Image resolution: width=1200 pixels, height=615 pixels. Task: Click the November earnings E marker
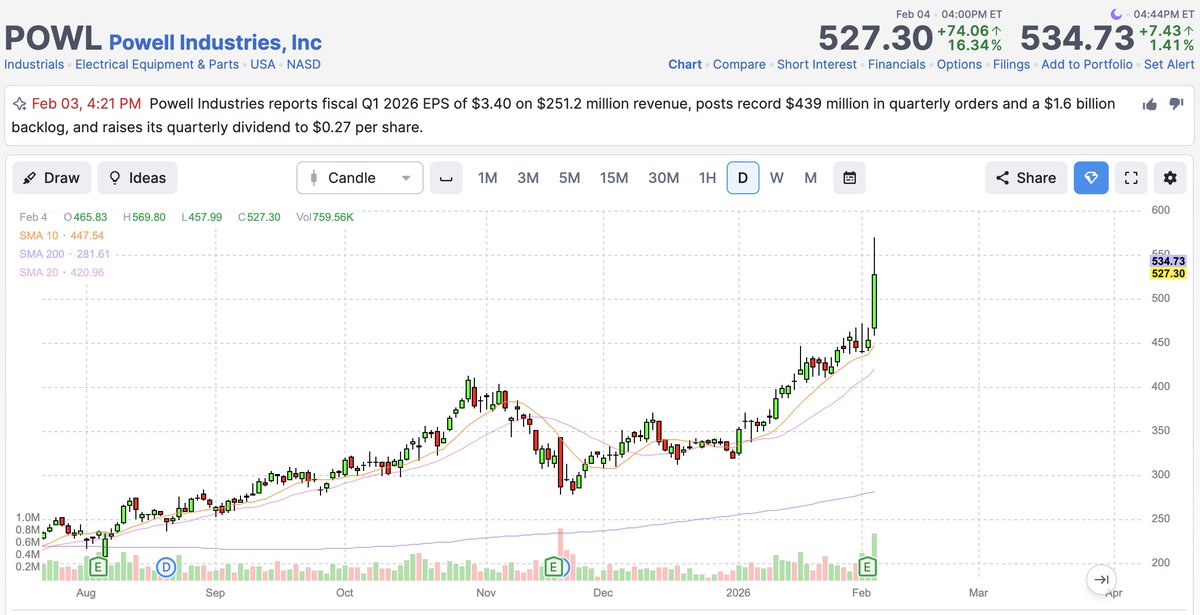pos(553,568)
